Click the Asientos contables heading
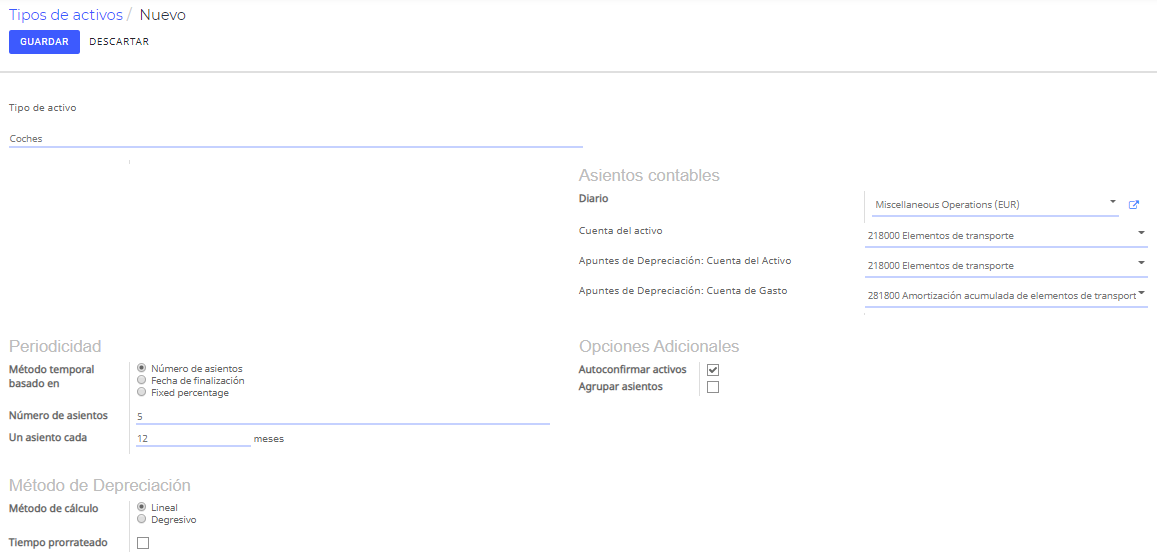 pyautogui.click(x=649, y=176)
